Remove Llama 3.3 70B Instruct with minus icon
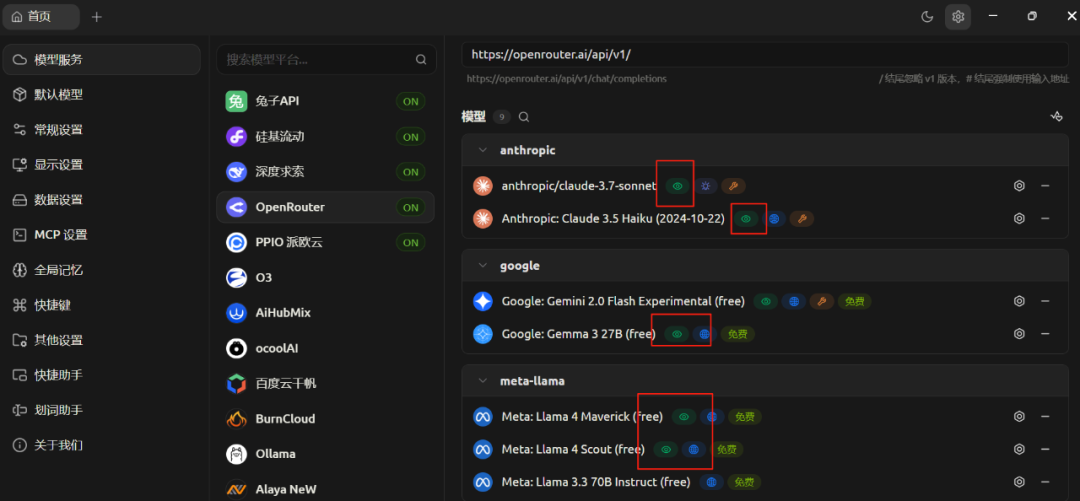The height and width of the screenshot is (501, 1080). click(x=1045, y=482)
